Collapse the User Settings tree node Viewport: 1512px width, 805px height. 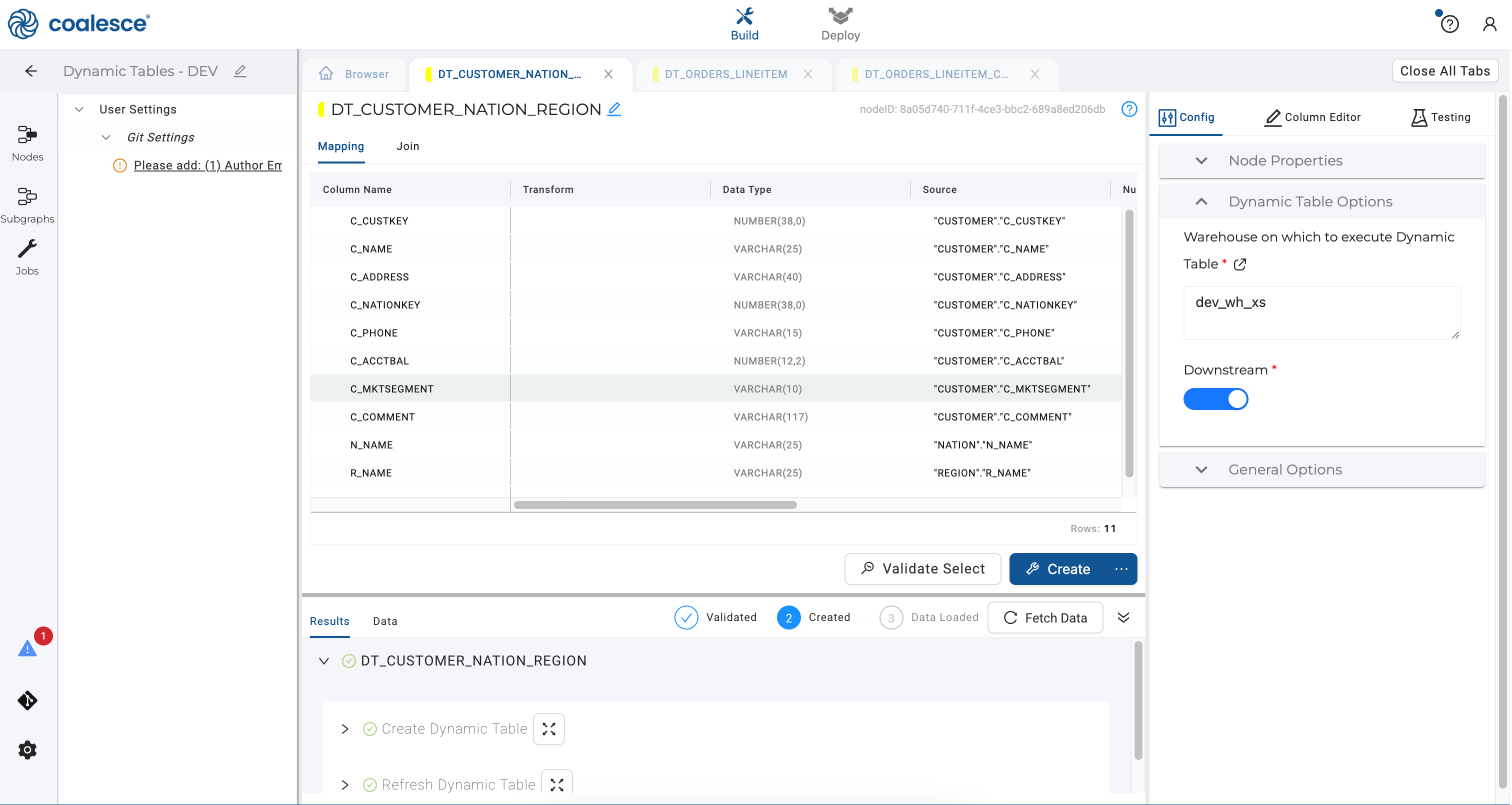pos(80,110)
